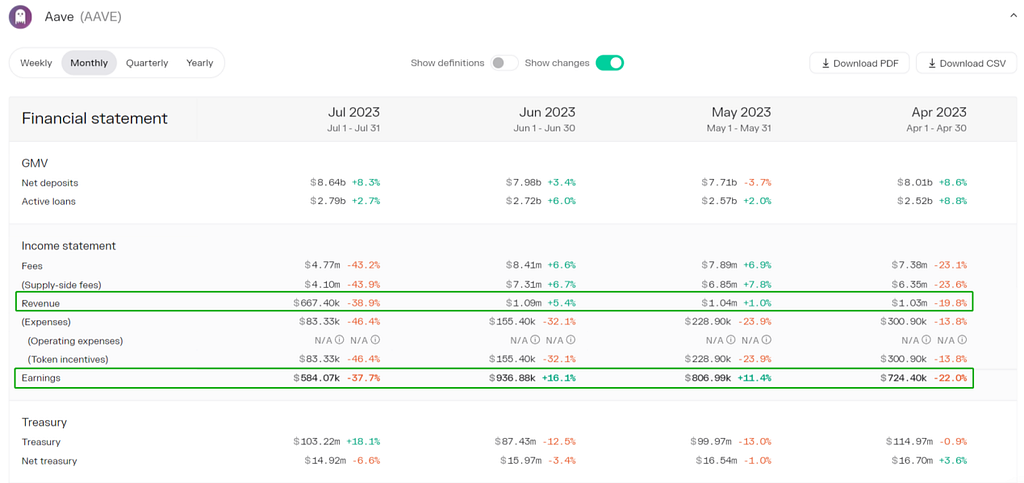Download the statement as CSV

pos(967,63)
